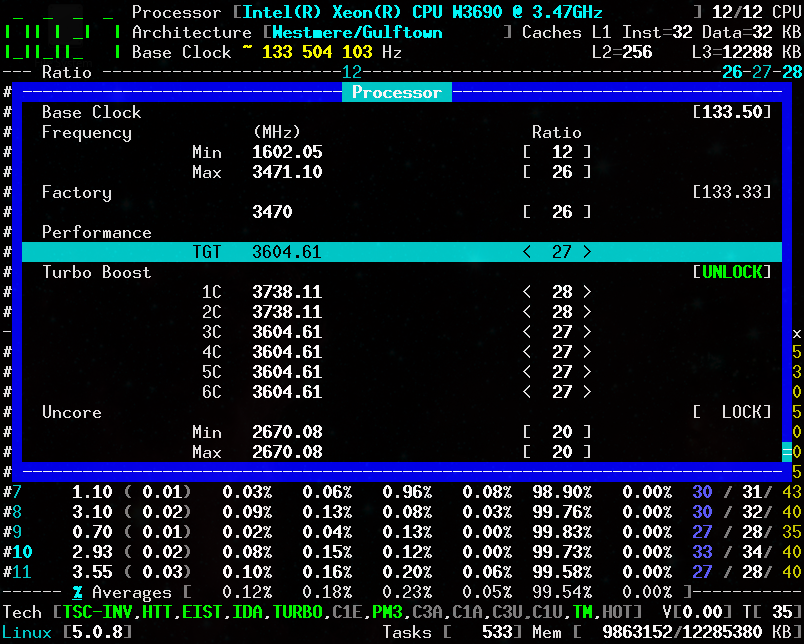Click Factory frequency 3470 value

[272, 212]
